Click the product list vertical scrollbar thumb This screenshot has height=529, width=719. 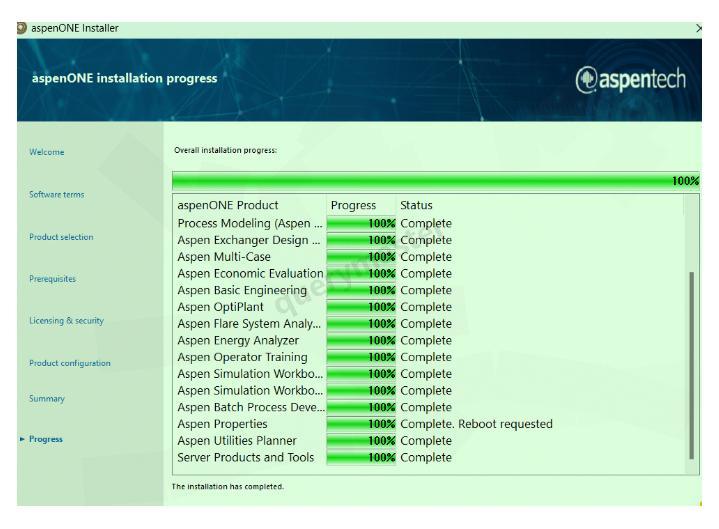tap(691, 365)
